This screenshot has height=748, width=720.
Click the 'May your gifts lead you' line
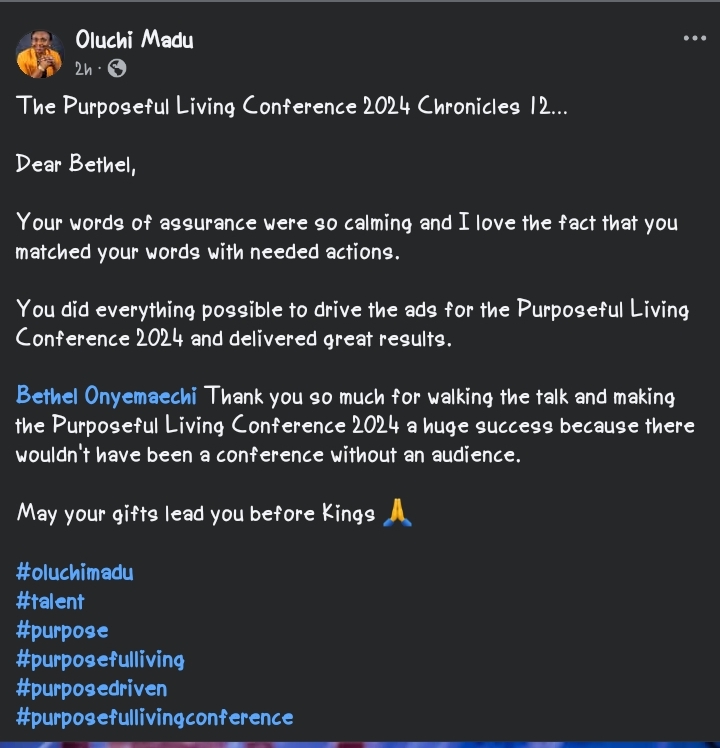pos(196,513)
